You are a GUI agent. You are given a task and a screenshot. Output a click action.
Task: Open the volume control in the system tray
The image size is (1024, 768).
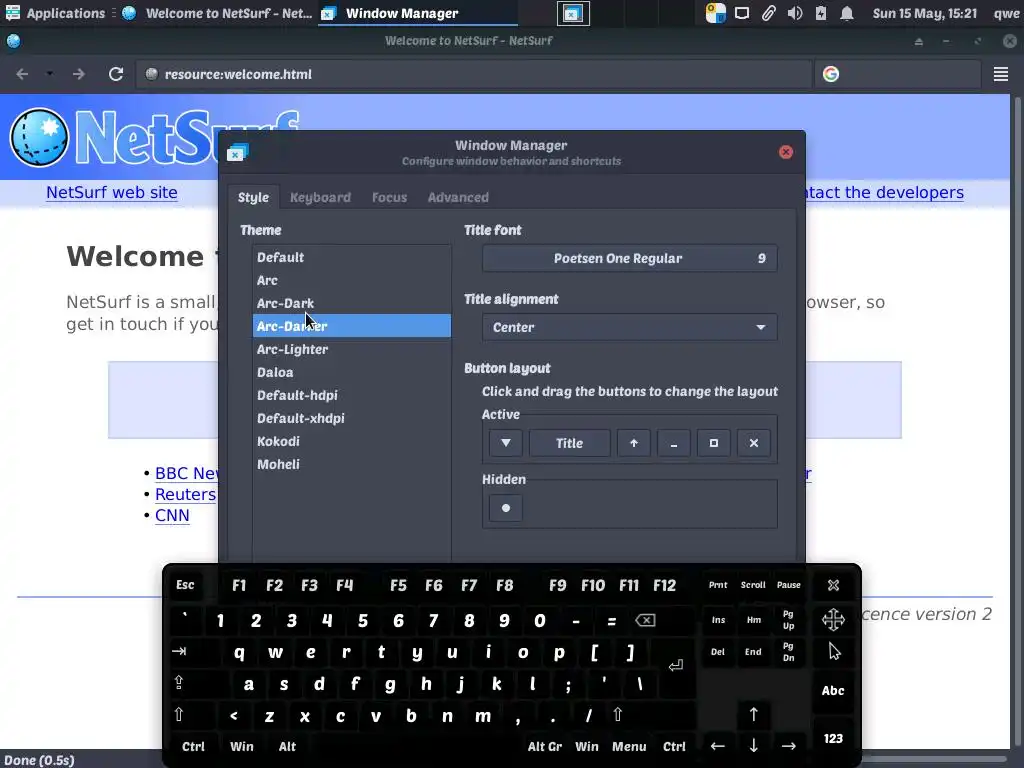click(x=795, y=13)
